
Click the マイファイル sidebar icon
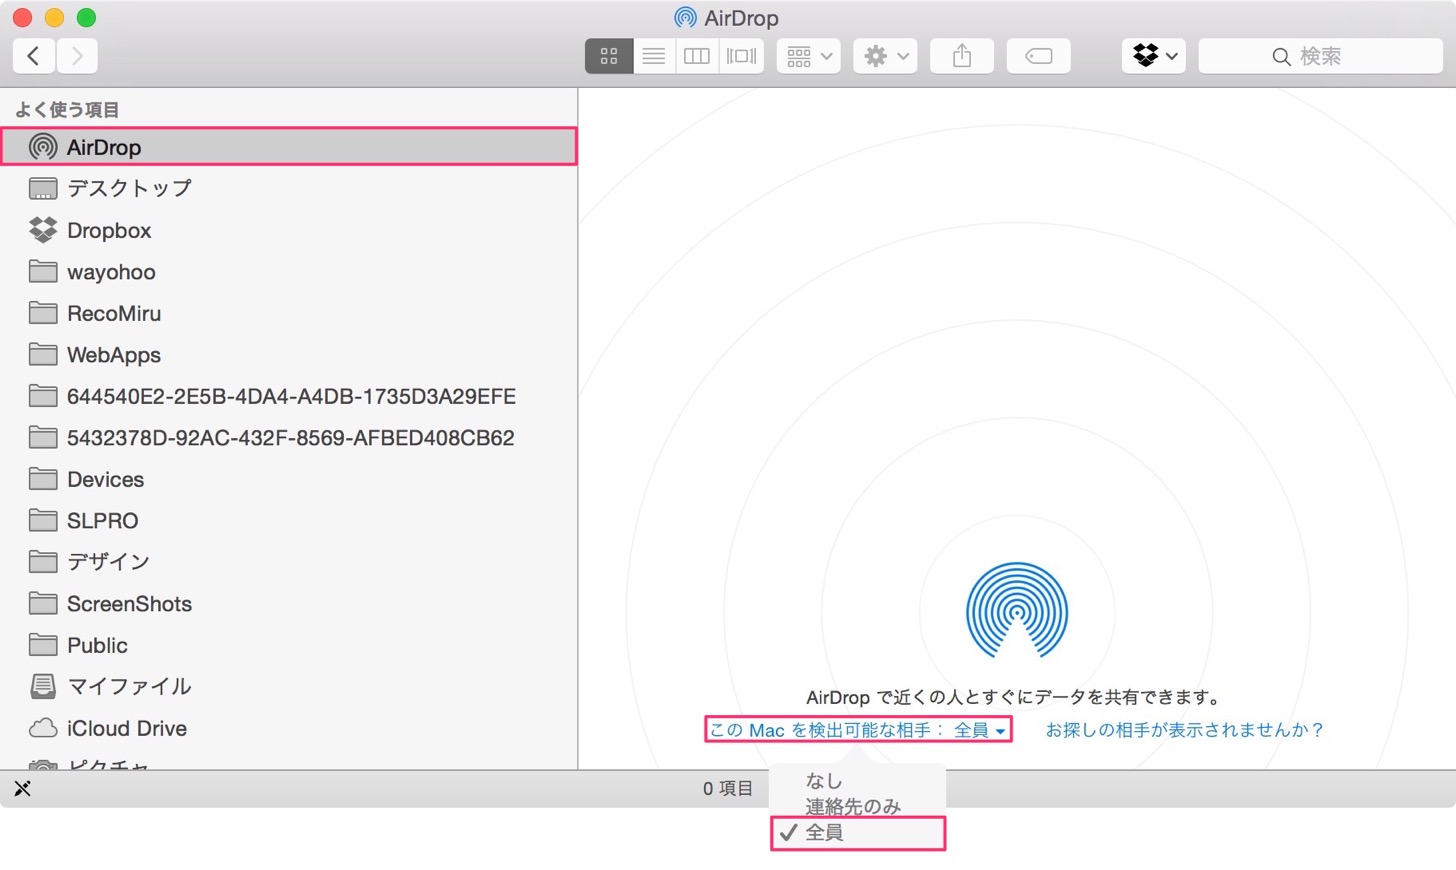point(43,686)
